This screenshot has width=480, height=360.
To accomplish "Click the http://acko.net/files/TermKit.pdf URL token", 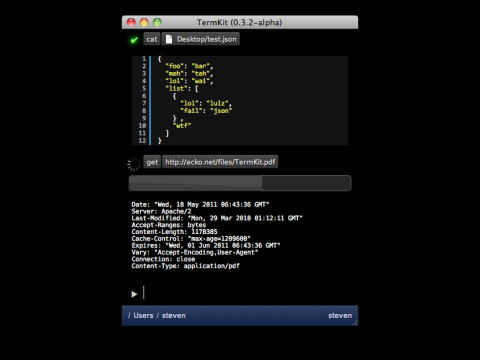I will (220, 162).
